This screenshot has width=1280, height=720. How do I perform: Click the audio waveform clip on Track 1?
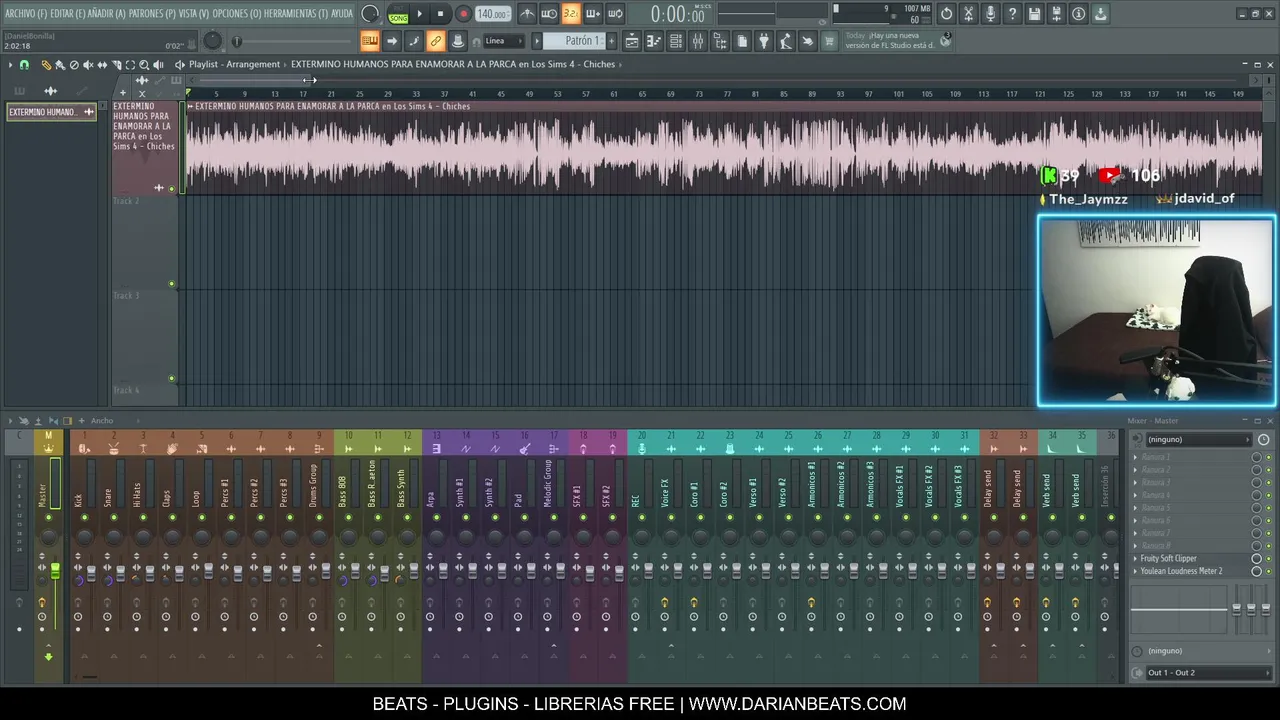(722, 150)
